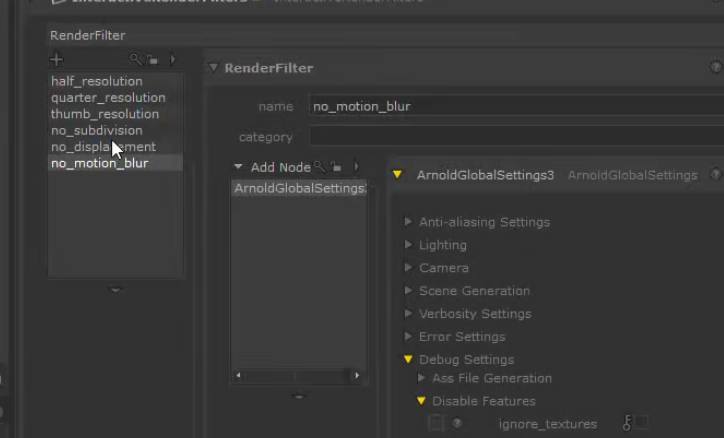Screen dimensions: 724x438
Task: Toggle the ignore_textures value checkbox
Action: coord(642,423)
